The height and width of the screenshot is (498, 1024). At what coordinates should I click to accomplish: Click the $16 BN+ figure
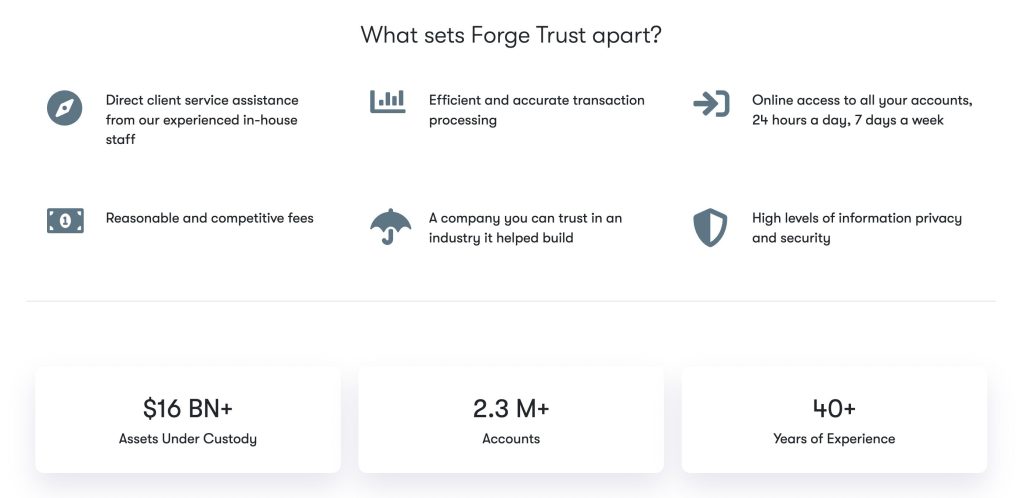188,408
